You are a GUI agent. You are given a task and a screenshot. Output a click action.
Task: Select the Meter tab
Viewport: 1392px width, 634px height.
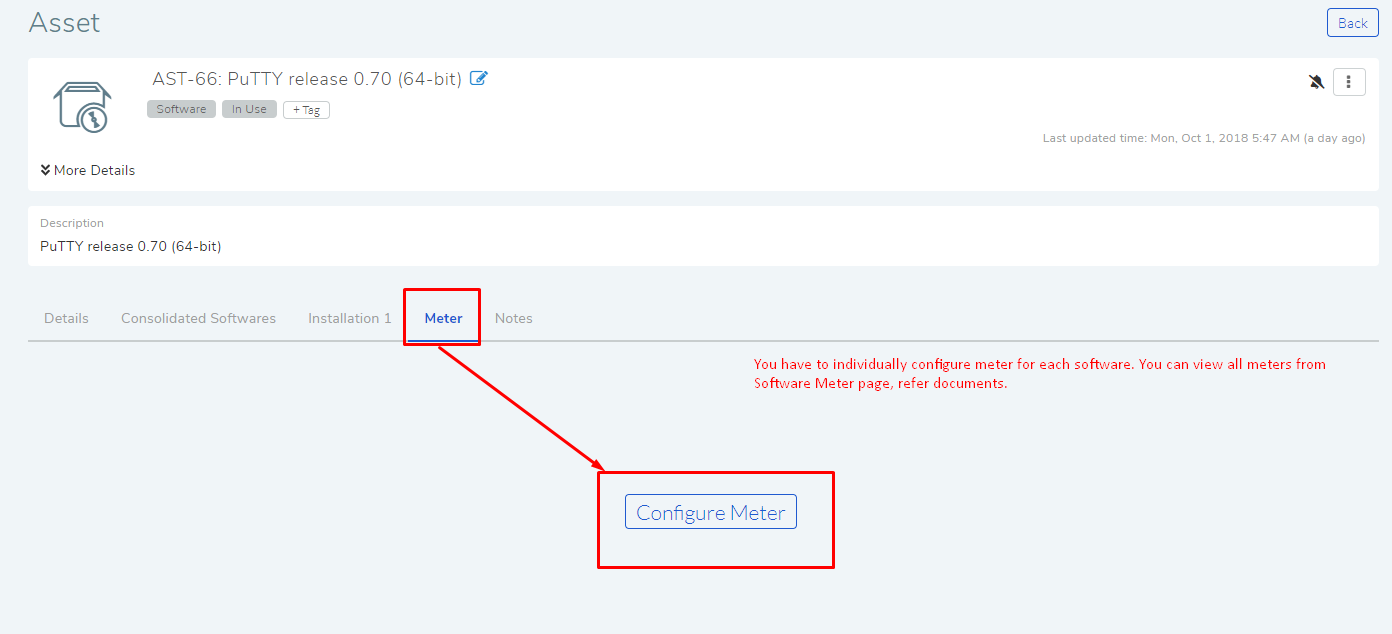pos(443,318)
